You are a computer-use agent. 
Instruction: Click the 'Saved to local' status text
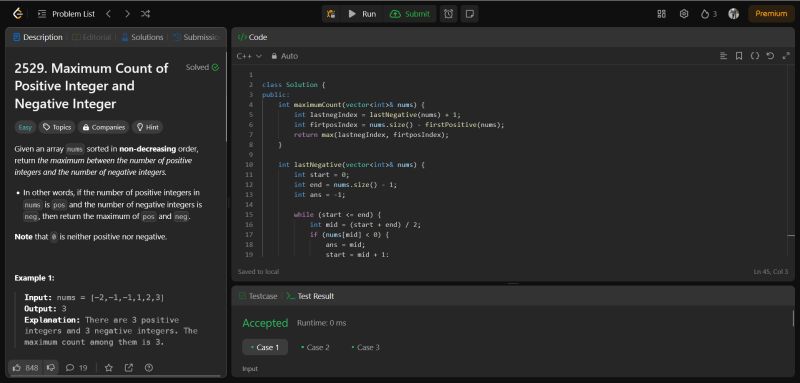[x=258, y=272]
